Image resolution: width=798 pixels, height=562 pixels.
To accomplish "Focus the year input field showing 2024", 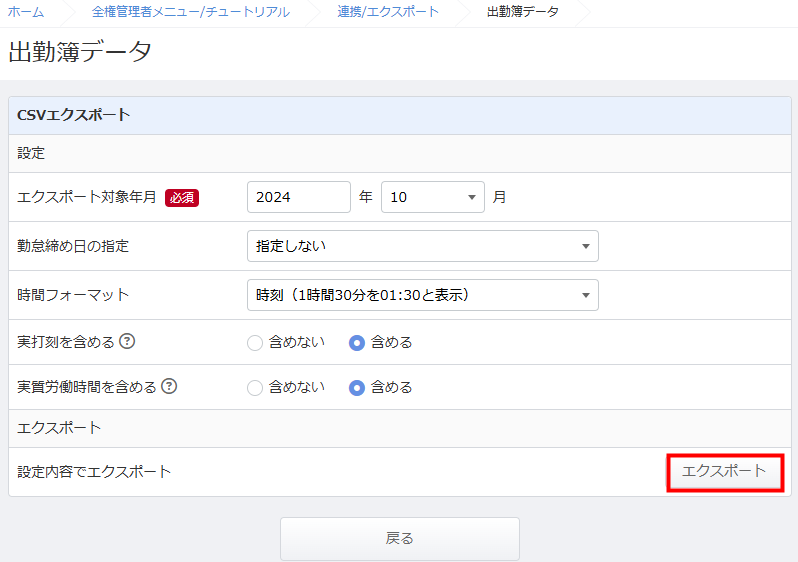I will click(299, 197).
